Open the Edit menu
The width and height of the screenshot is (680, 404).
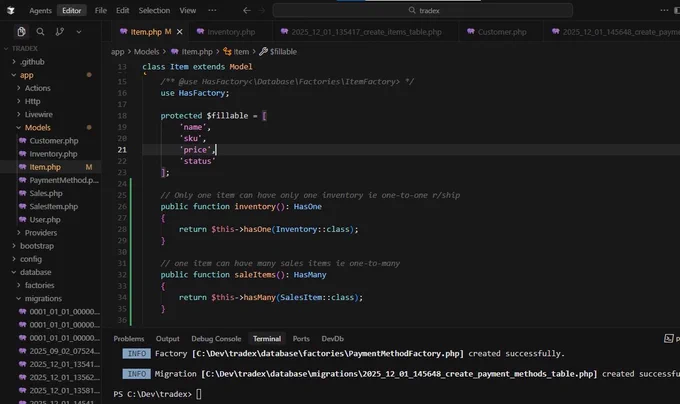click(123, 10)
